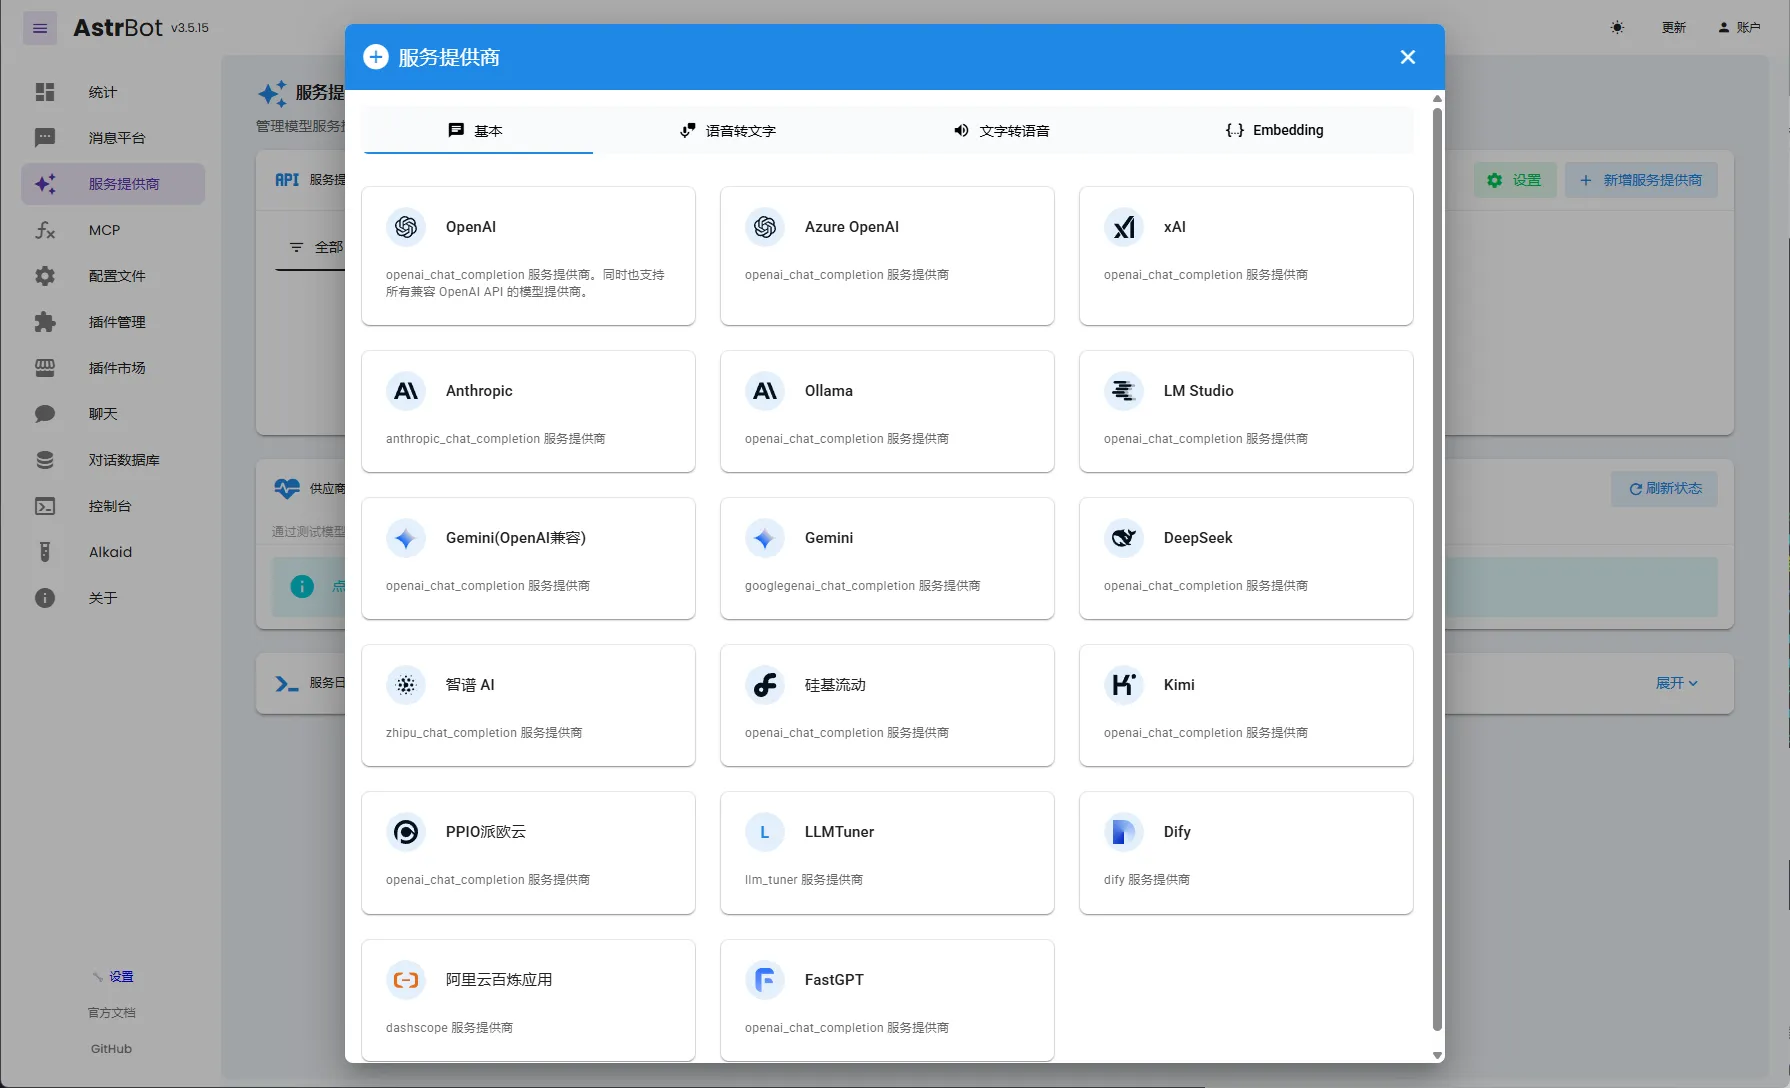Image resolution: width=1790 pixels, height=1088 pixels.
Task: Click the Dify logo icon
Action: [x=1124, y=832]
